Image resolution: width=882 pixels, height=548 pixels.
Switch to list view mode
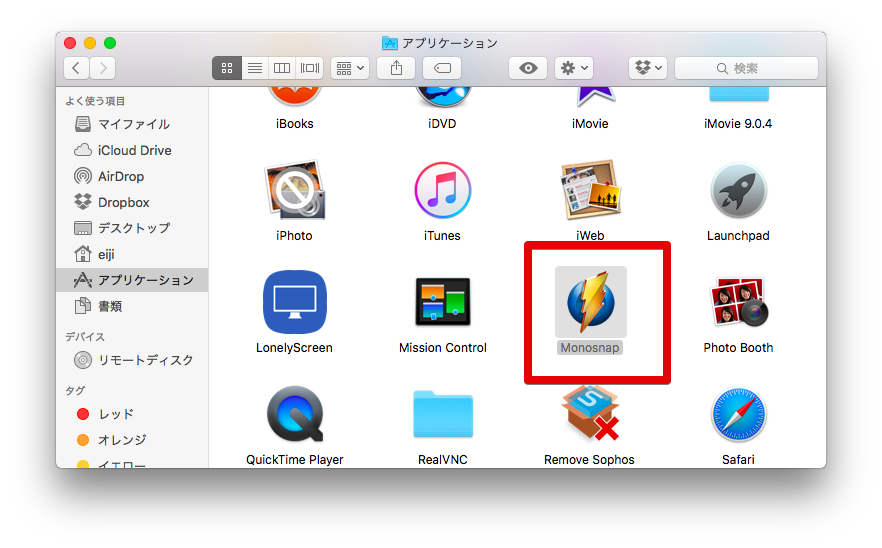click(x=254, y=68)
